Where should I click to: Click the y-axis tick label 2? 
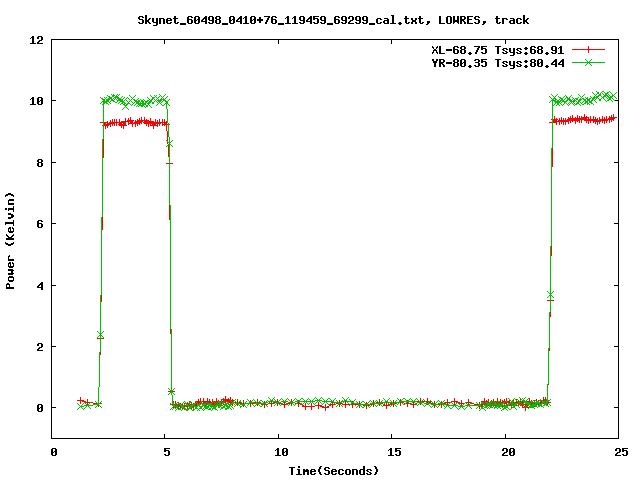pyautogui.click(x=40, y=347)
